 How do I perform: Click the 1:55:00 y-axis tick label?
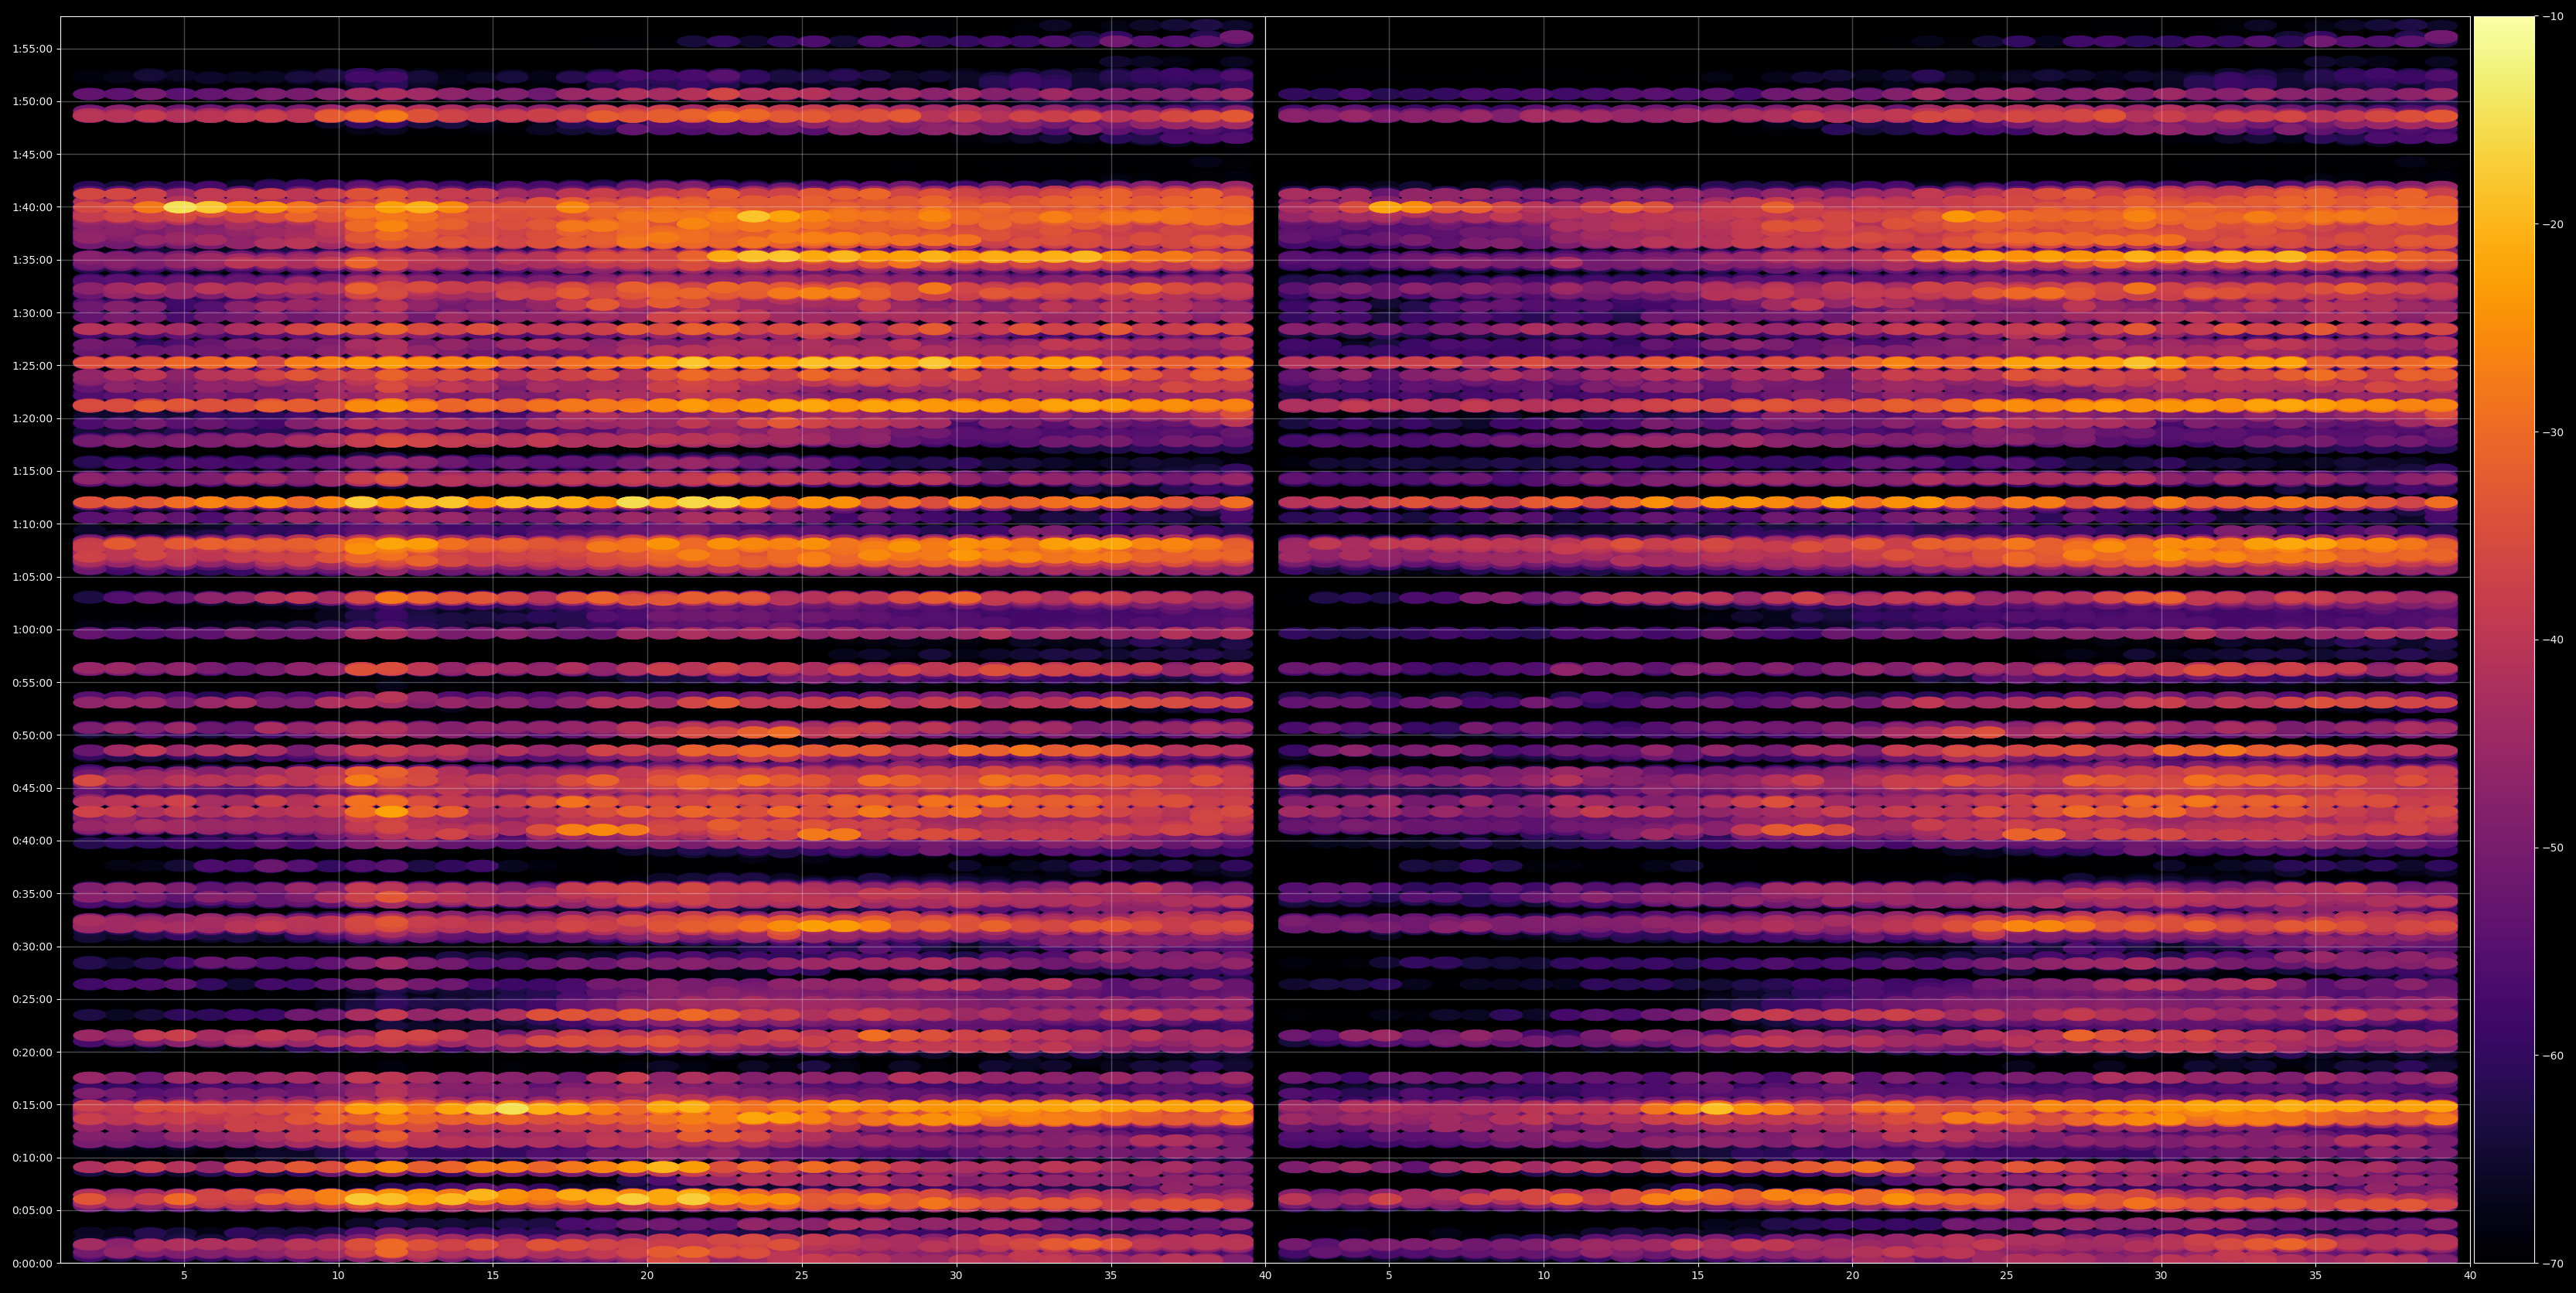point(32,49)
